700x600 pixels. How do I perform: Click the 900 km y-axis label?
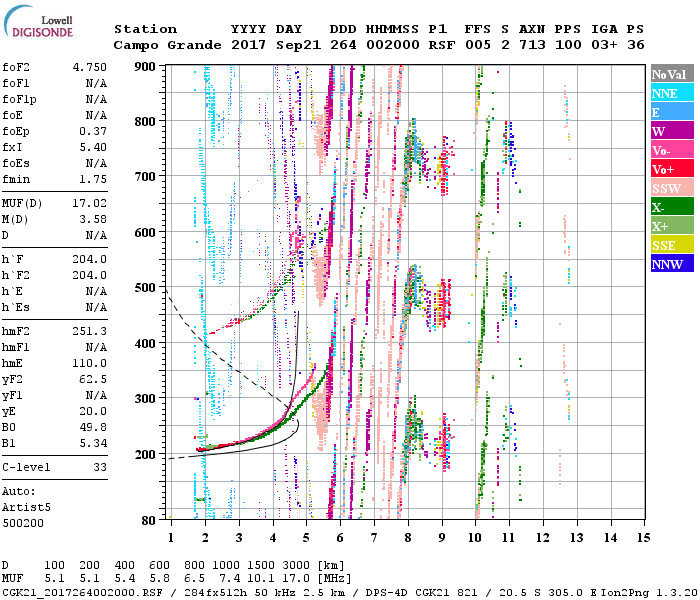point(146,66)
